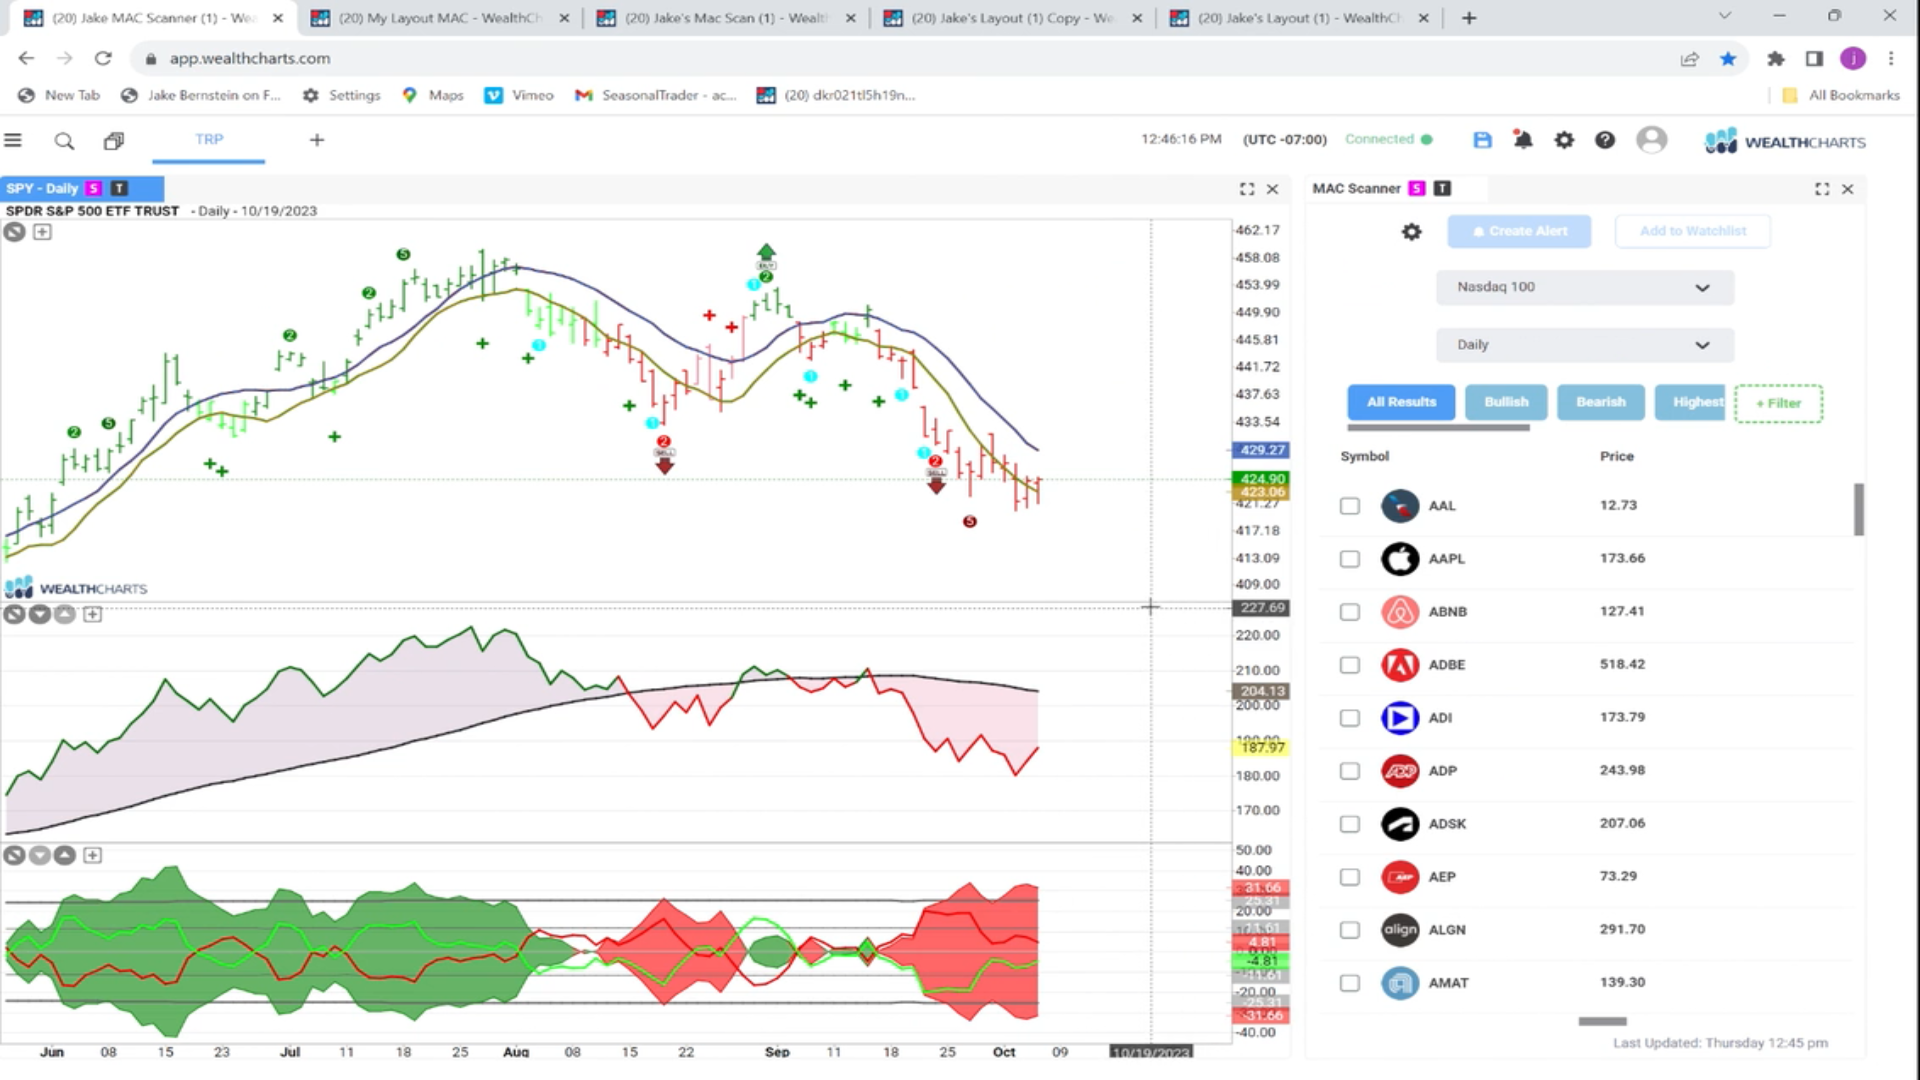Tick the ABNB checkbox

click(1350, 612)
